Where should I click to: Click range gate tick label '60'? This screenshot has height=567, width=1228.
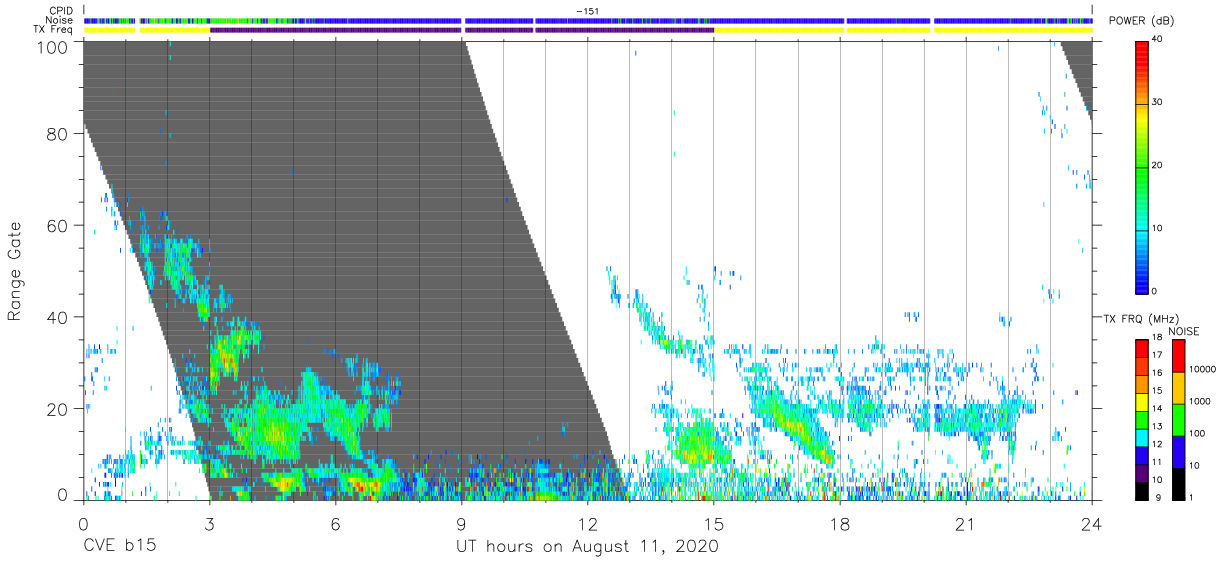[x=57, y=226]
